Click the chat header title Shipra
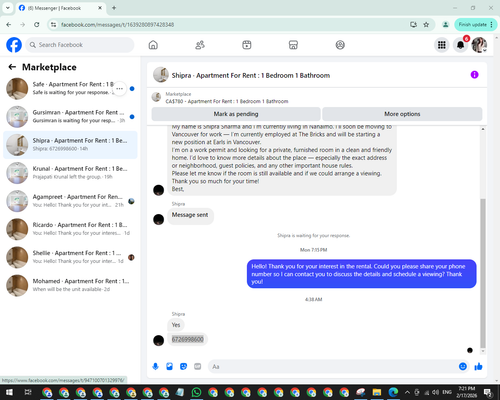The image size is (500, 400). 251,75
